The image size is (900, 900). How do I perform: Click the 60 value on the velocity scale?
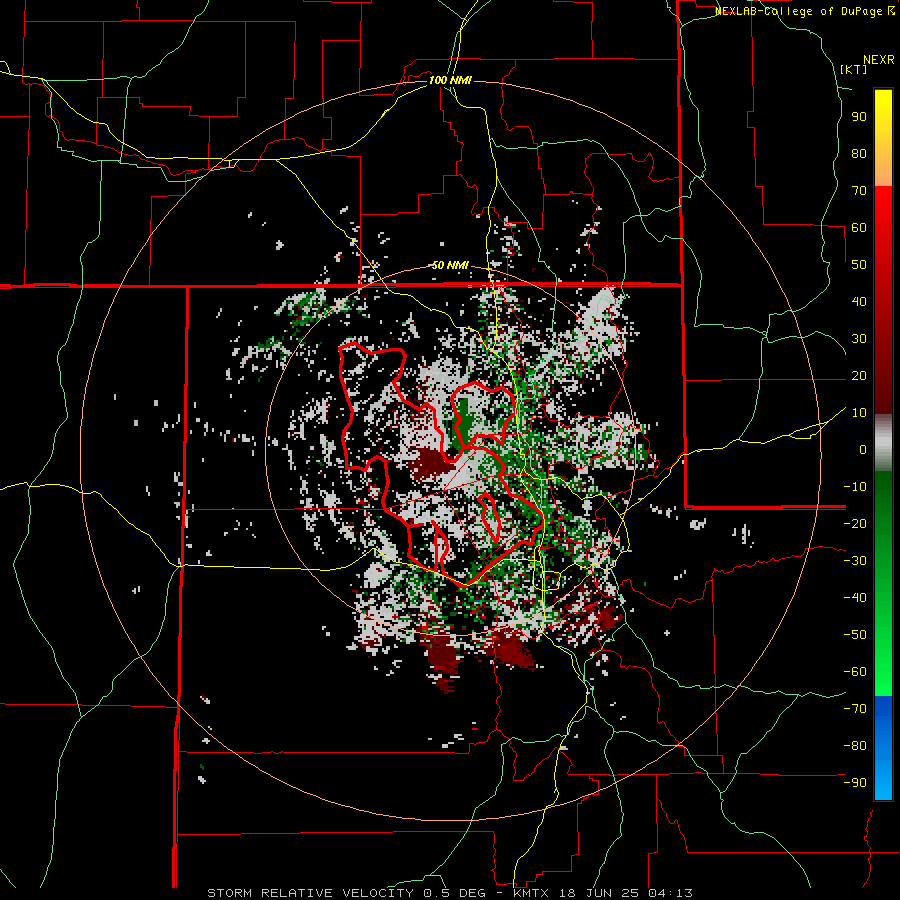(x=859, y=227)
